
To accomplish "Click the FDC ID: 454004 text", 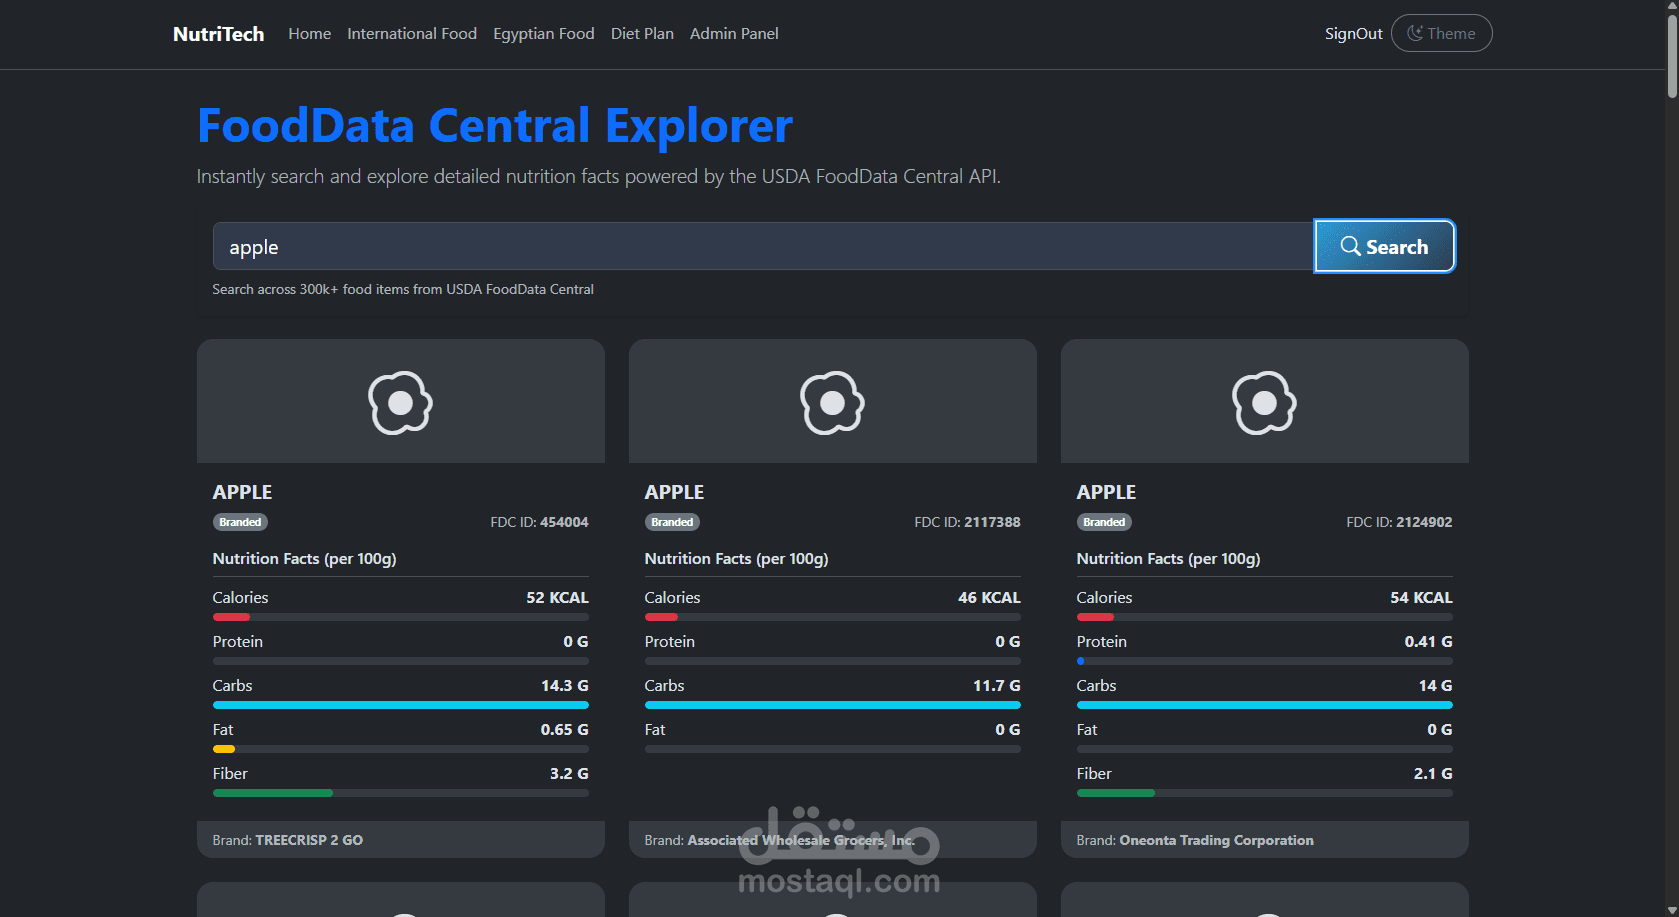I will pyautogui.click(x=539, y=522).
